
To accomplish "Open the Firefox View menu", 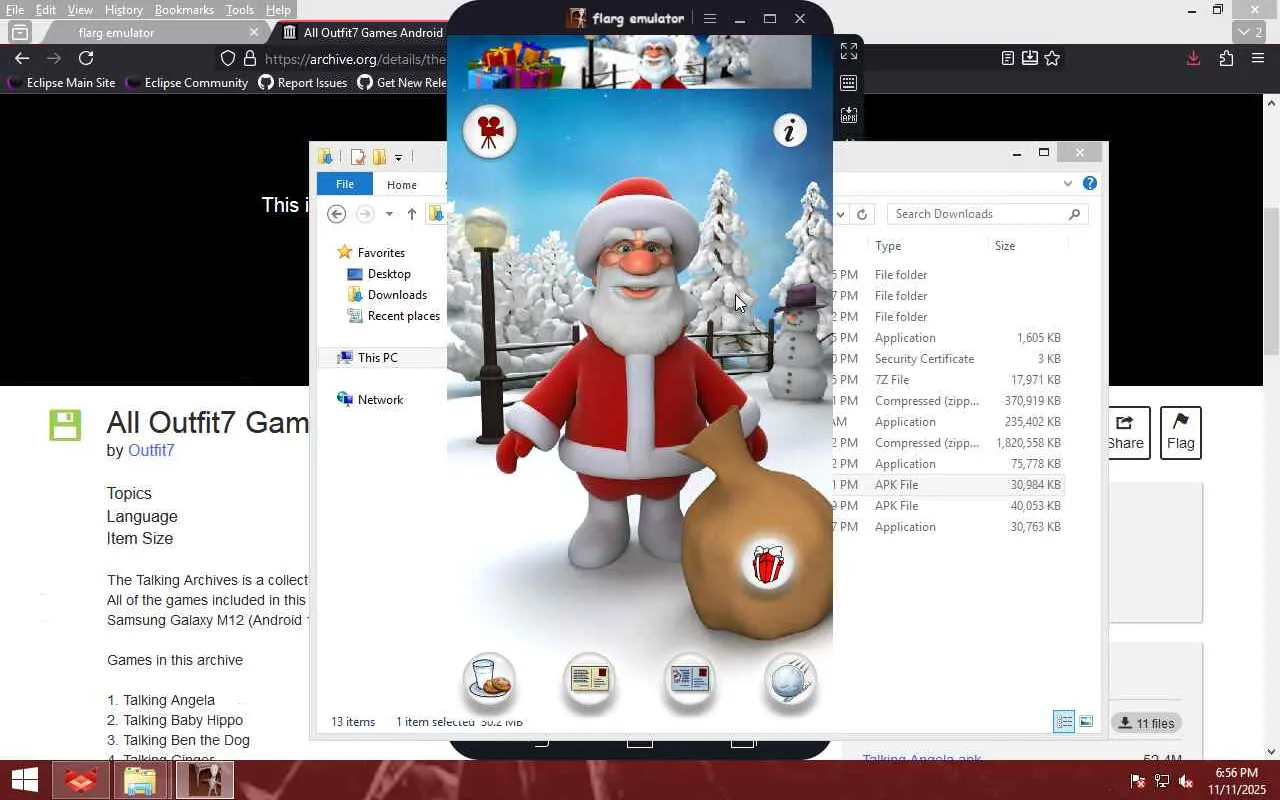I will [80, 10].
